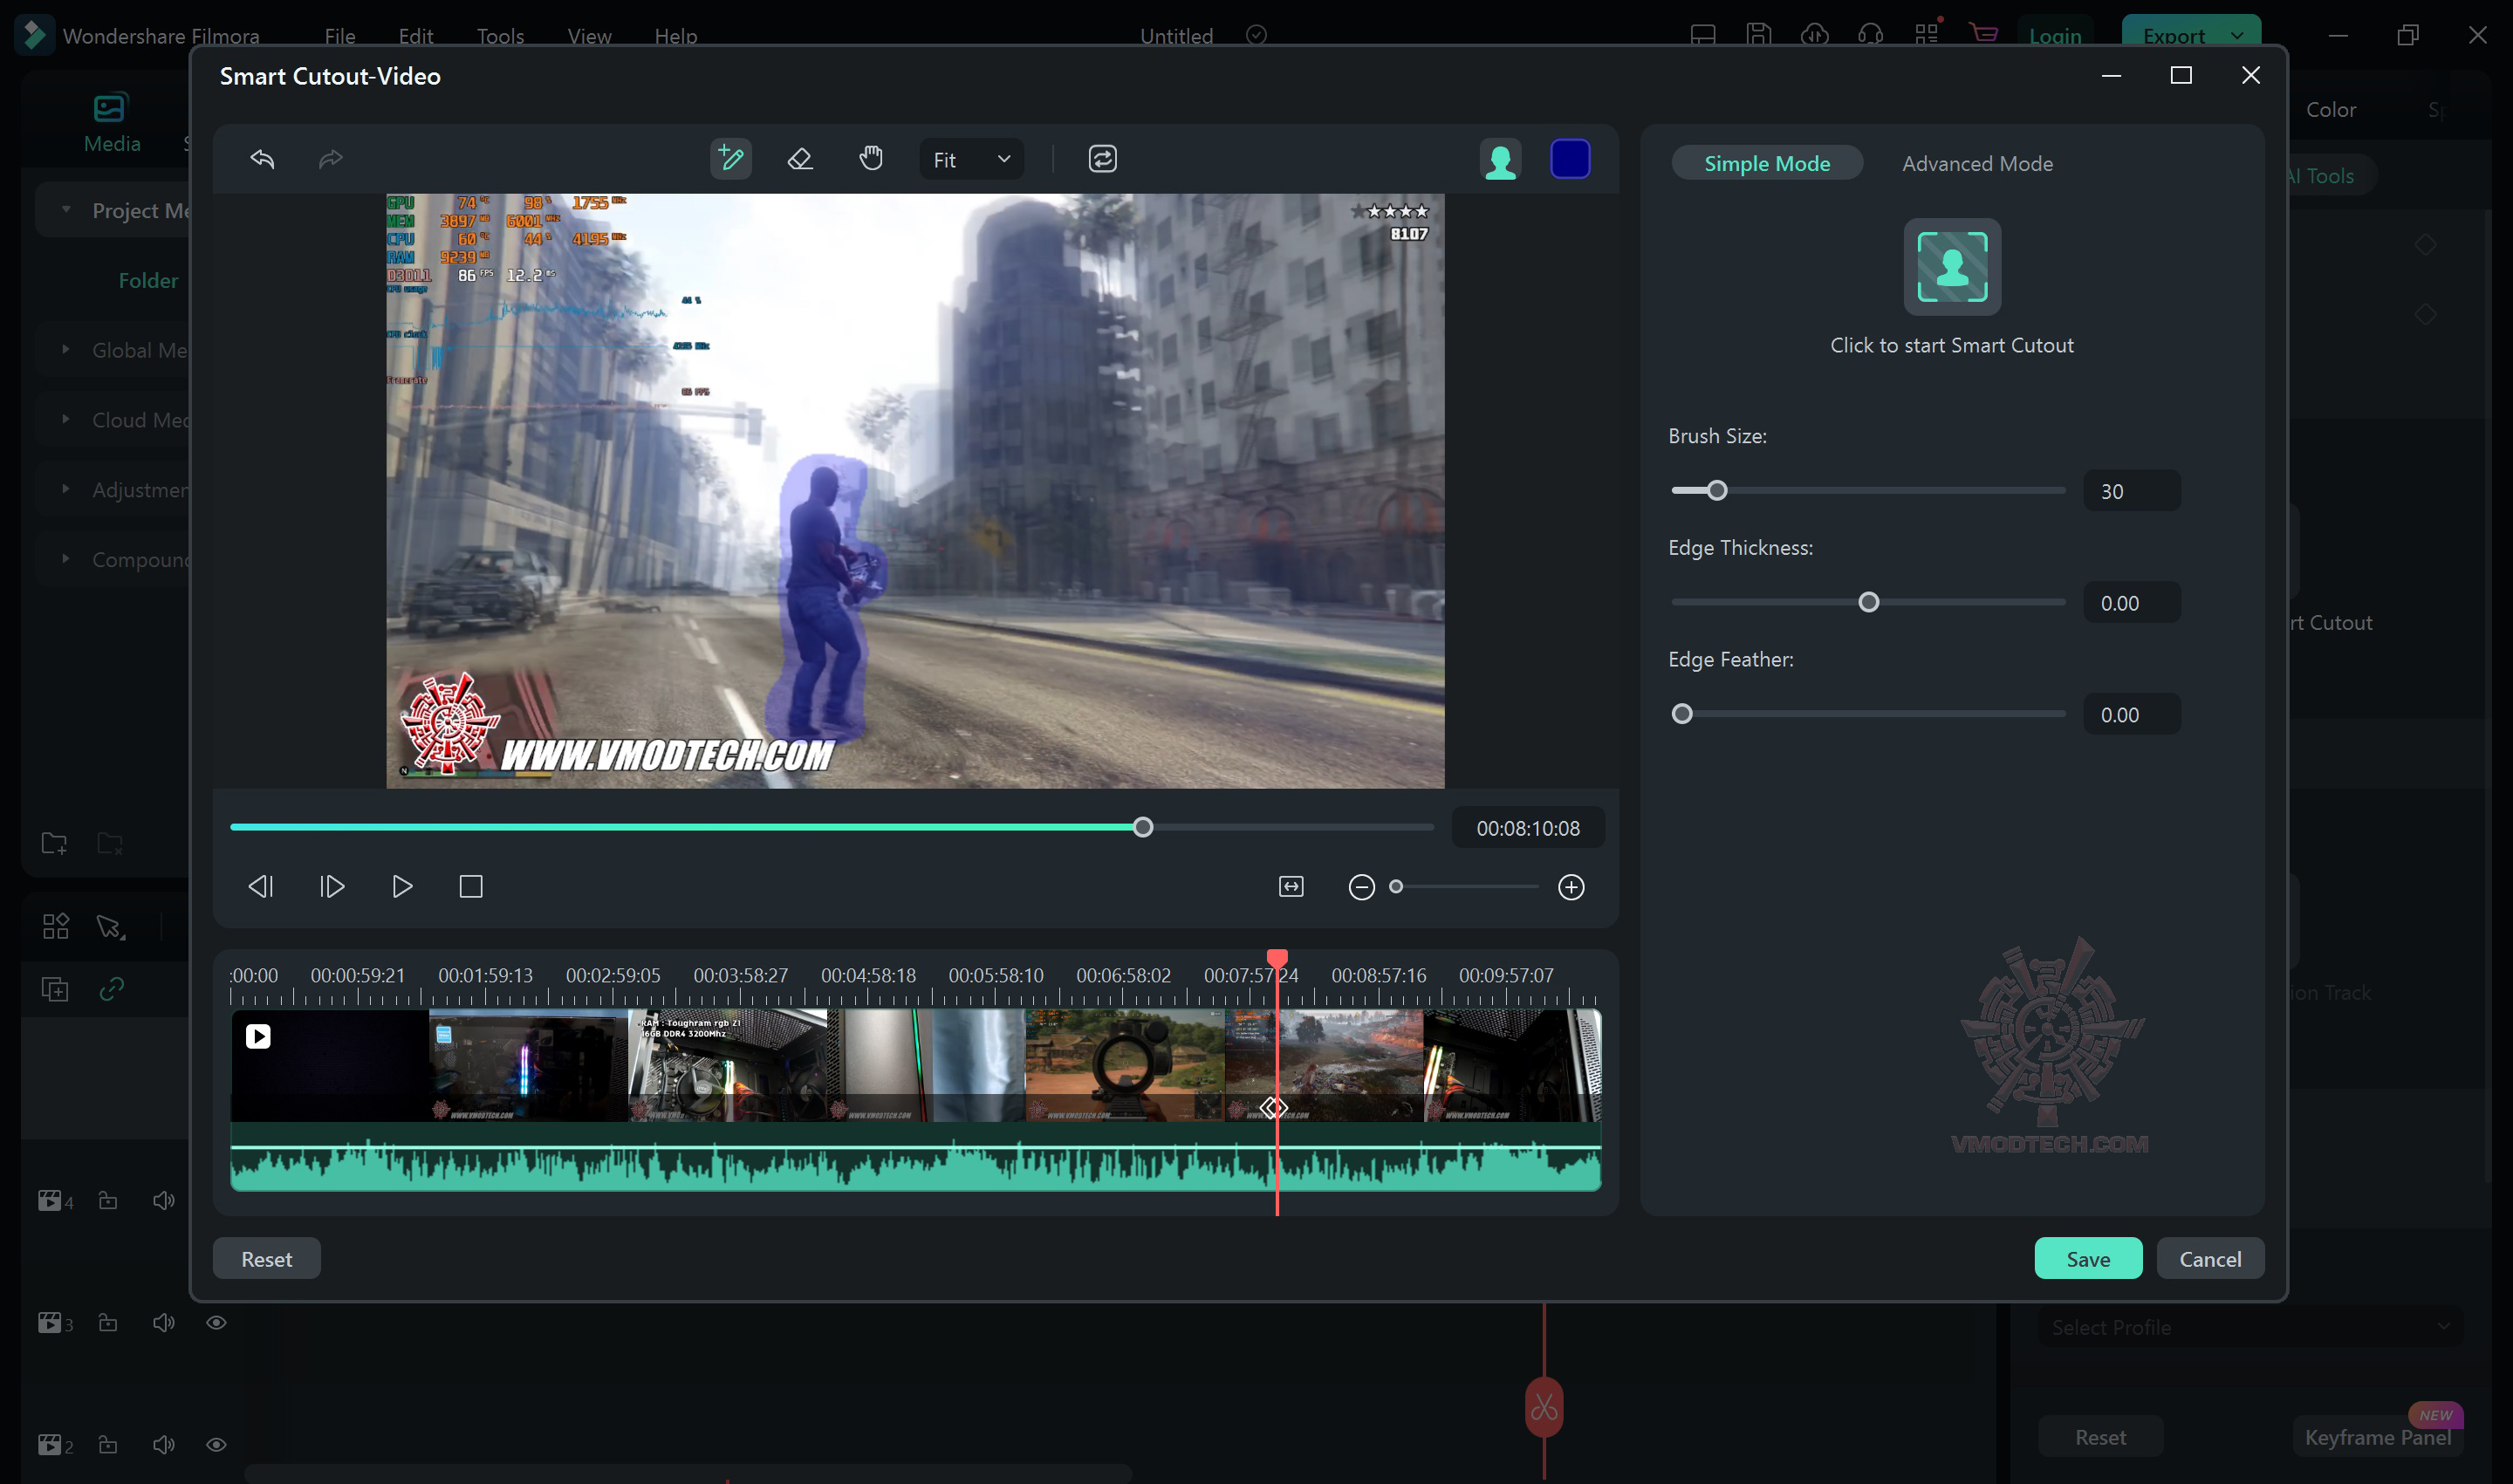Click the zoom-in plus icon for timeline
This screenshot has height=1484, width=2513.
tap(1571, 887)
